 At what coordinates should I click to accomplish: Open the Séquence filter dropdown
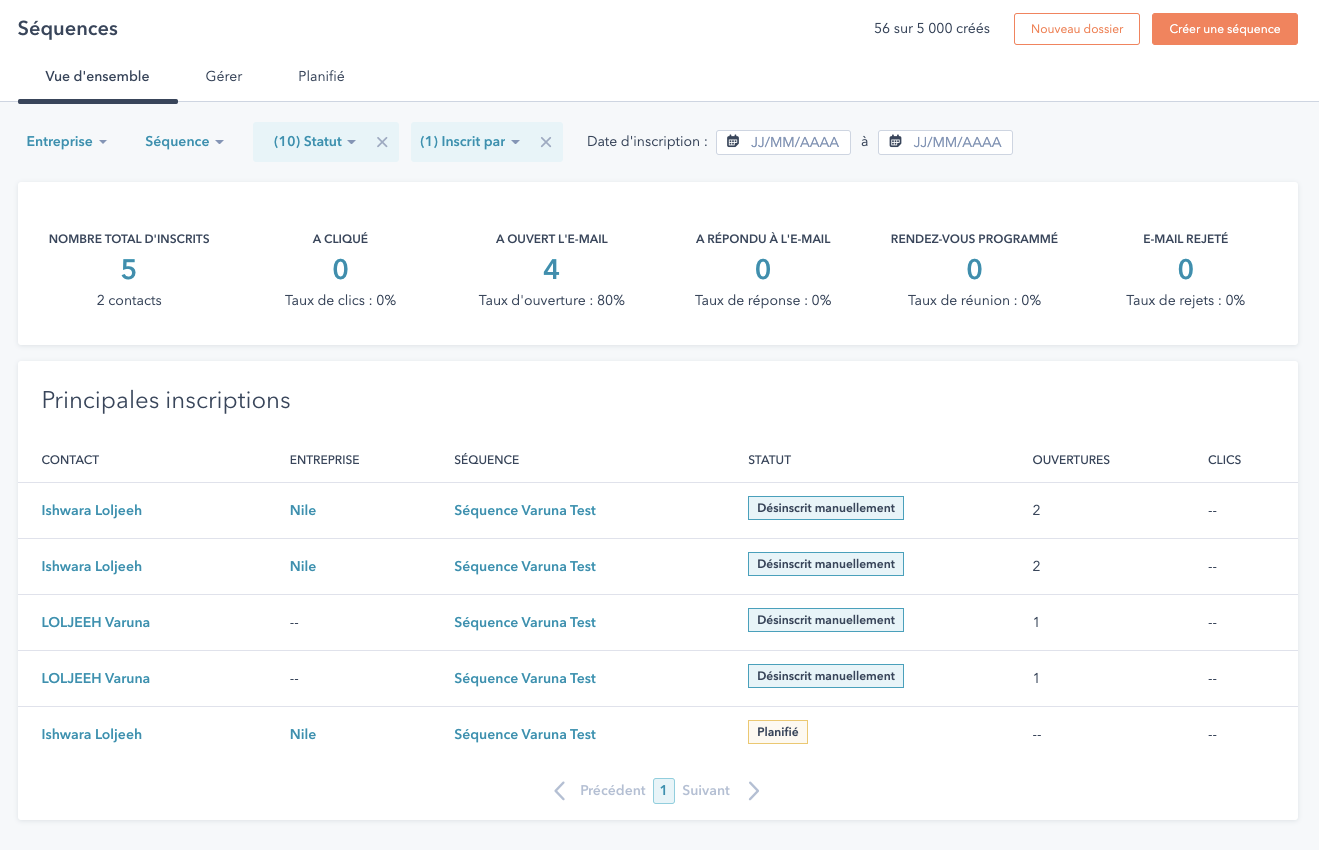pos(184,142)
